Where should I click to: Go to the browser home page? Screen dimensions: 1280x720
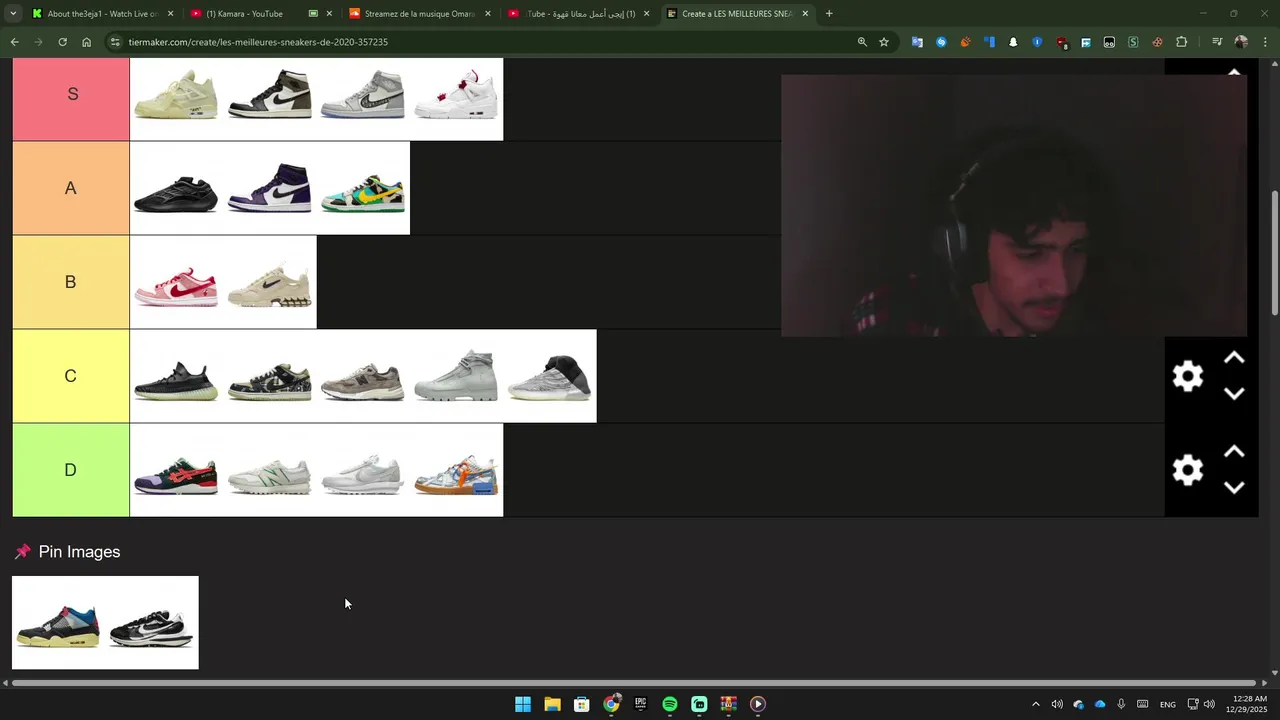pos(87,42)
